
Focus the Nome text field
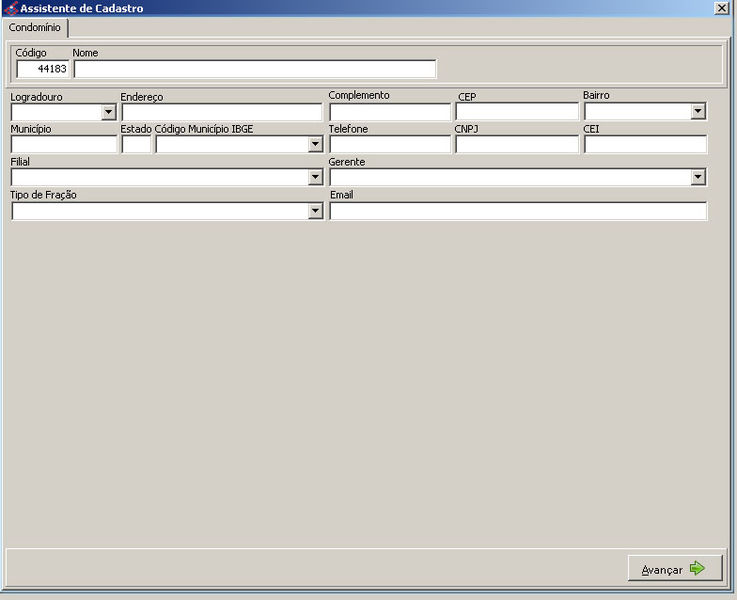(255, 69)
